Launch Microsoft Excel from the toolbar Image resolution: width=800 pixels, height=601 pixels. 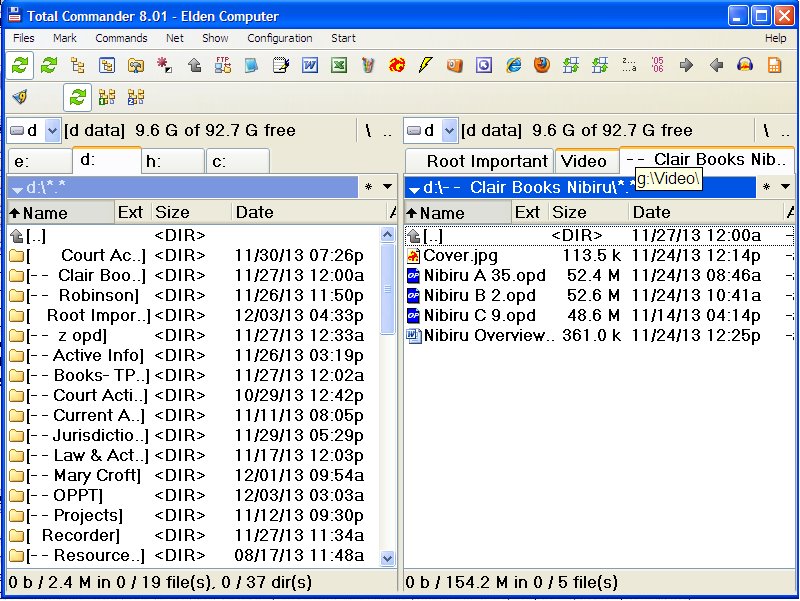pos(339,65)
